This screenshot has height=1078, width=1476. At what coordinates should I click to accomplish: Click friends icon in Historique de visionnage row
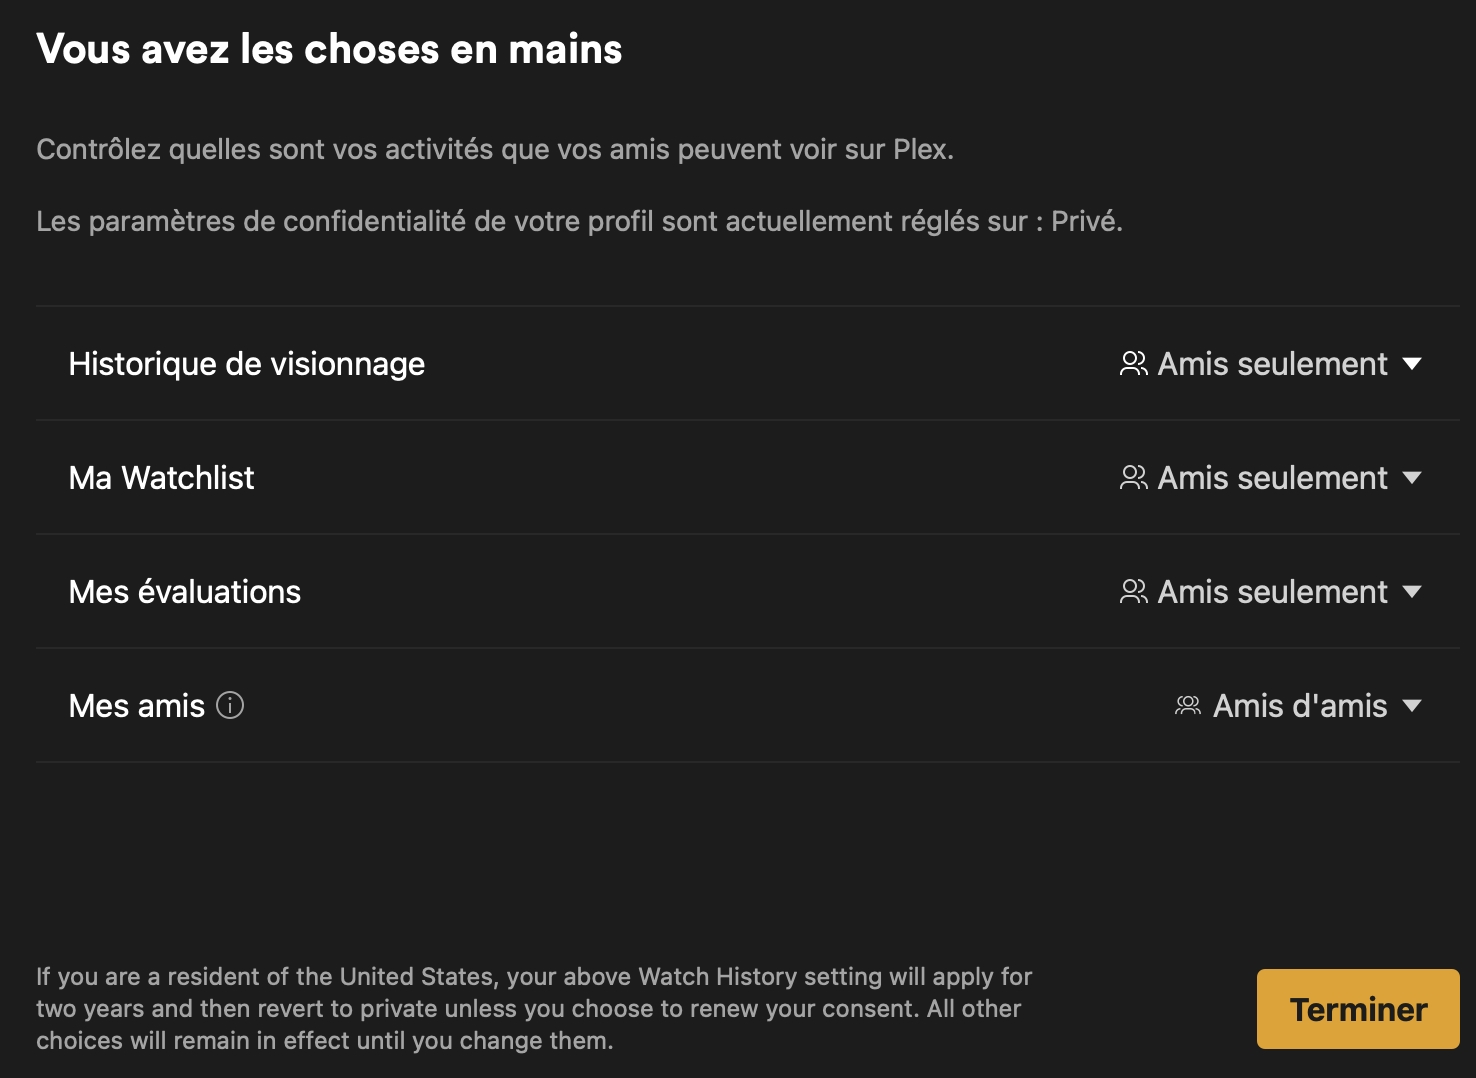pos(1133,364)
